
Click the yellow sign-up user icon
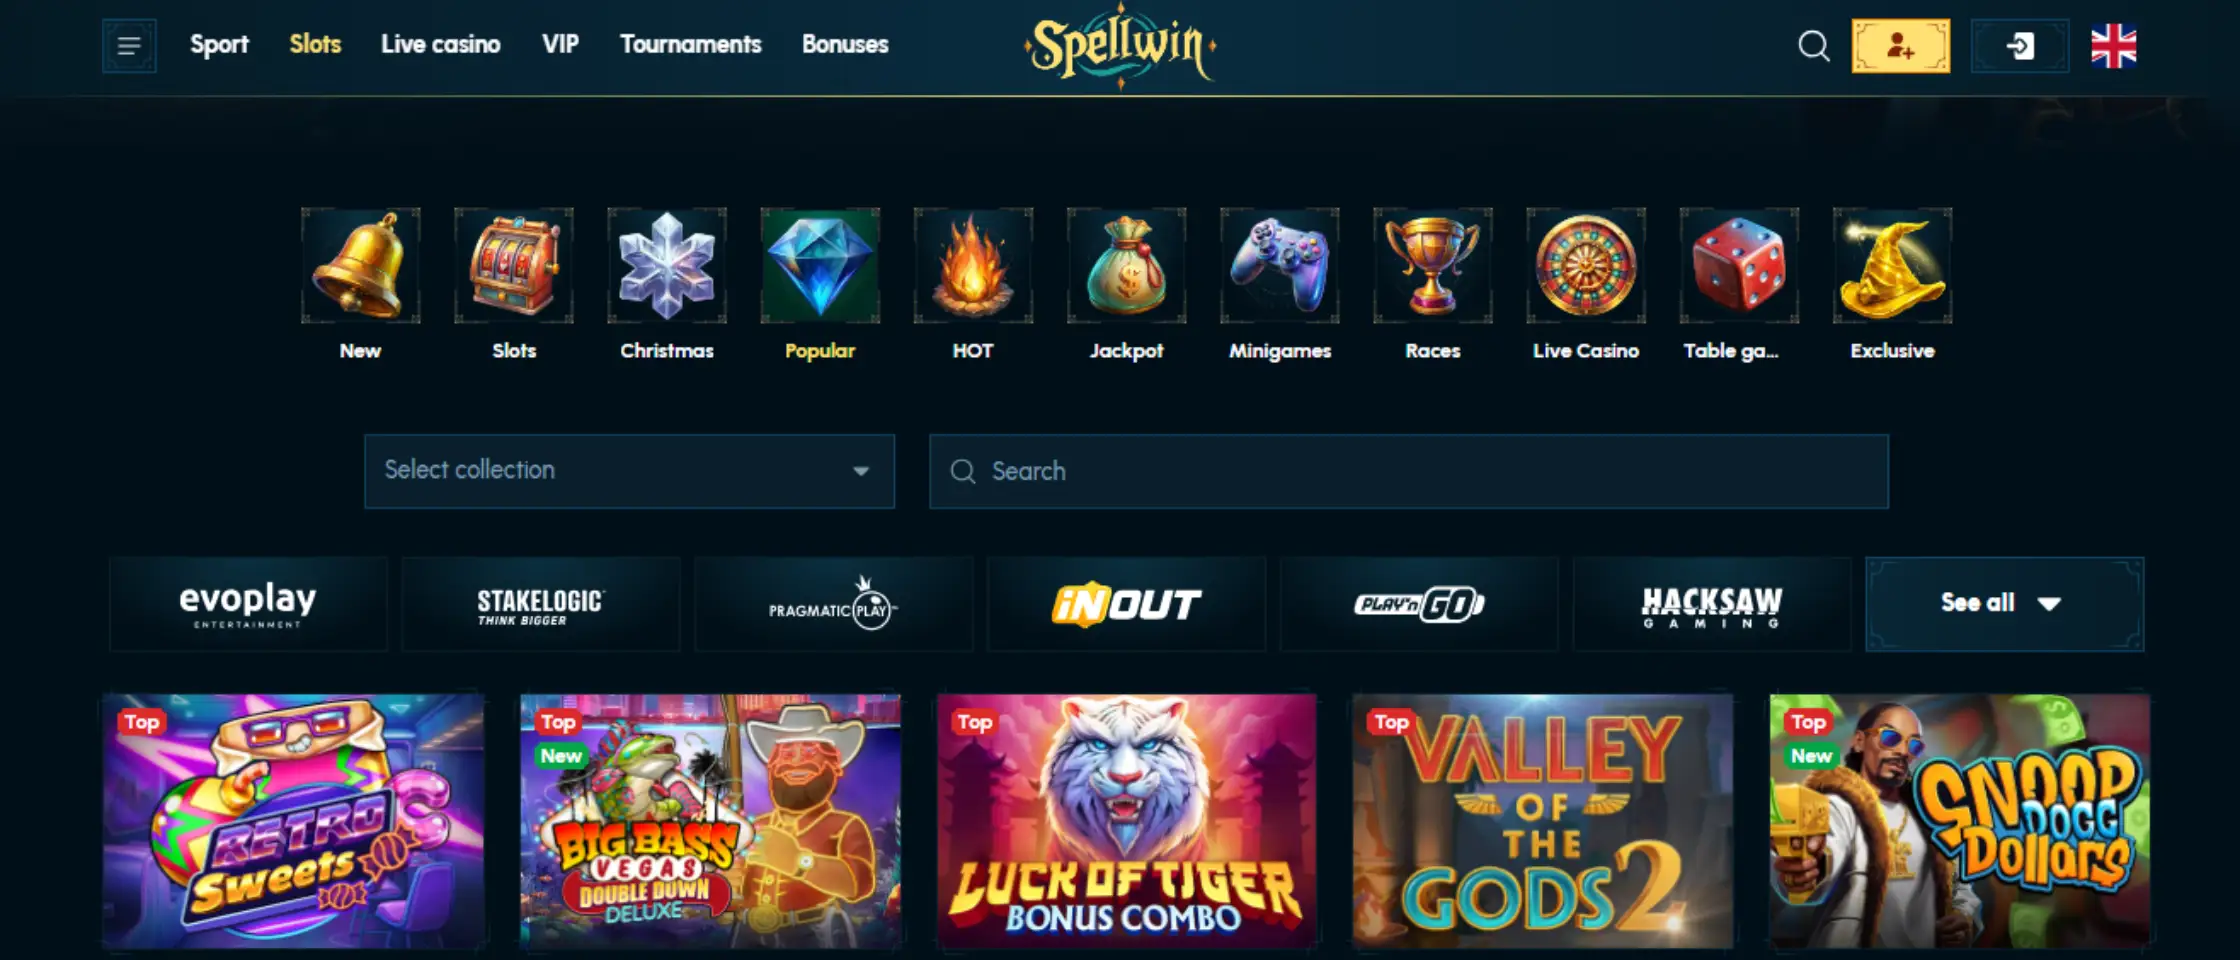[1900, 46]
